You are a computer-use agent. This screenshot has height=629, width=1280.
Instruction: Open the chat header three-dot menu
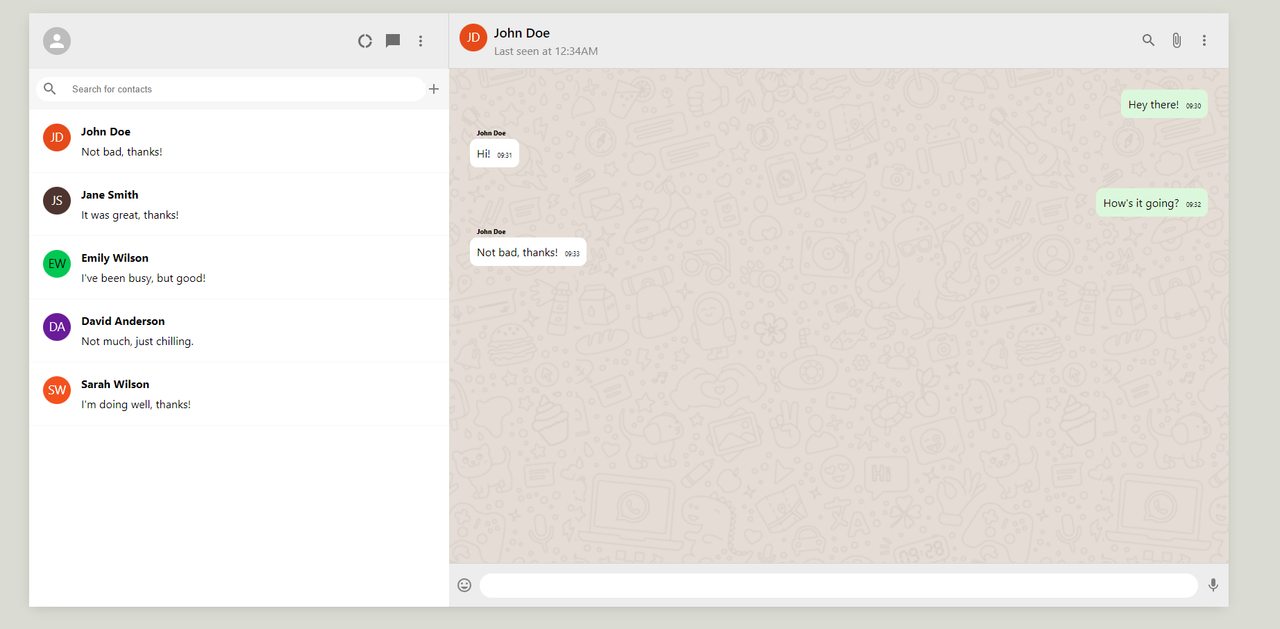[1204, 40]
